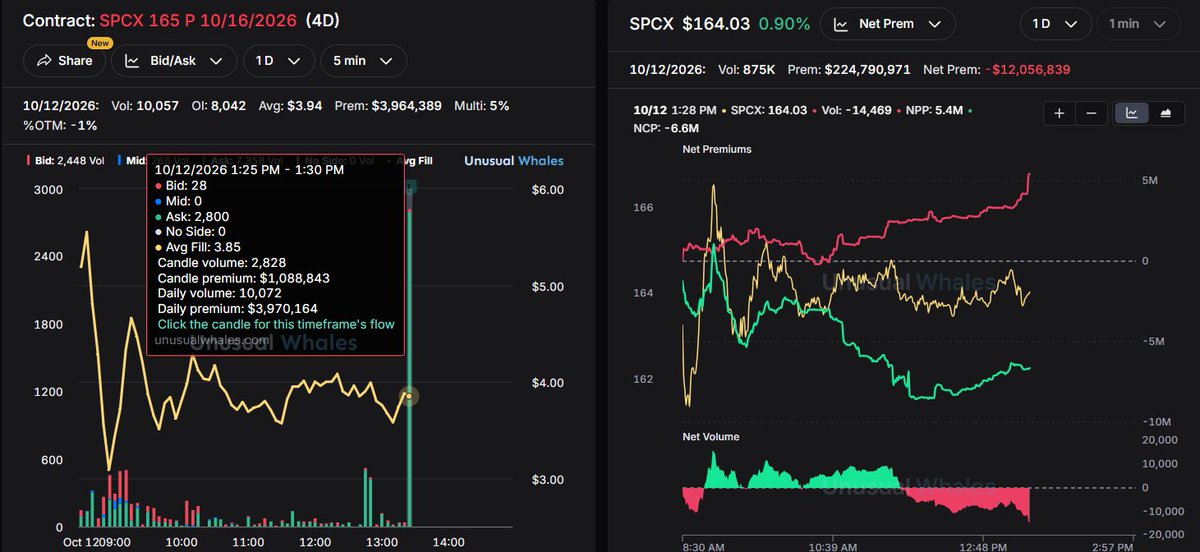Click the 'Prem: $224,790,971' stat
Screen dimensions: 1200x552
coord(849,70)
